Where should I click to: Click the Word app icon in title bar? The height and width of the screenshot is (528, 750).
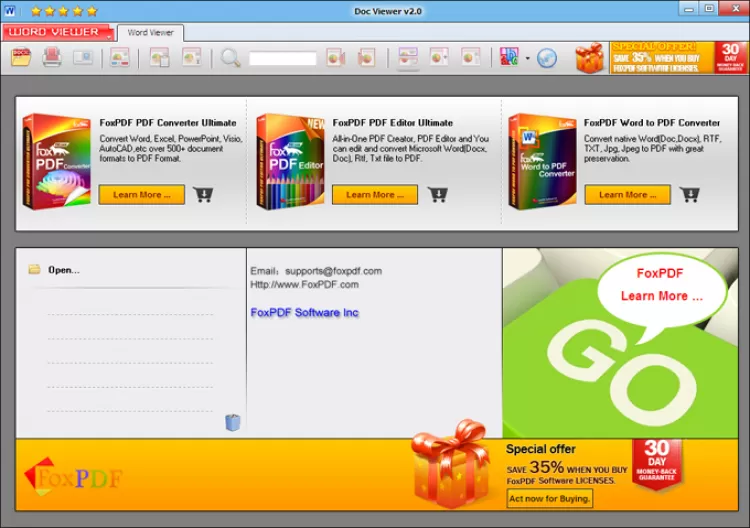tap(10, 11)
